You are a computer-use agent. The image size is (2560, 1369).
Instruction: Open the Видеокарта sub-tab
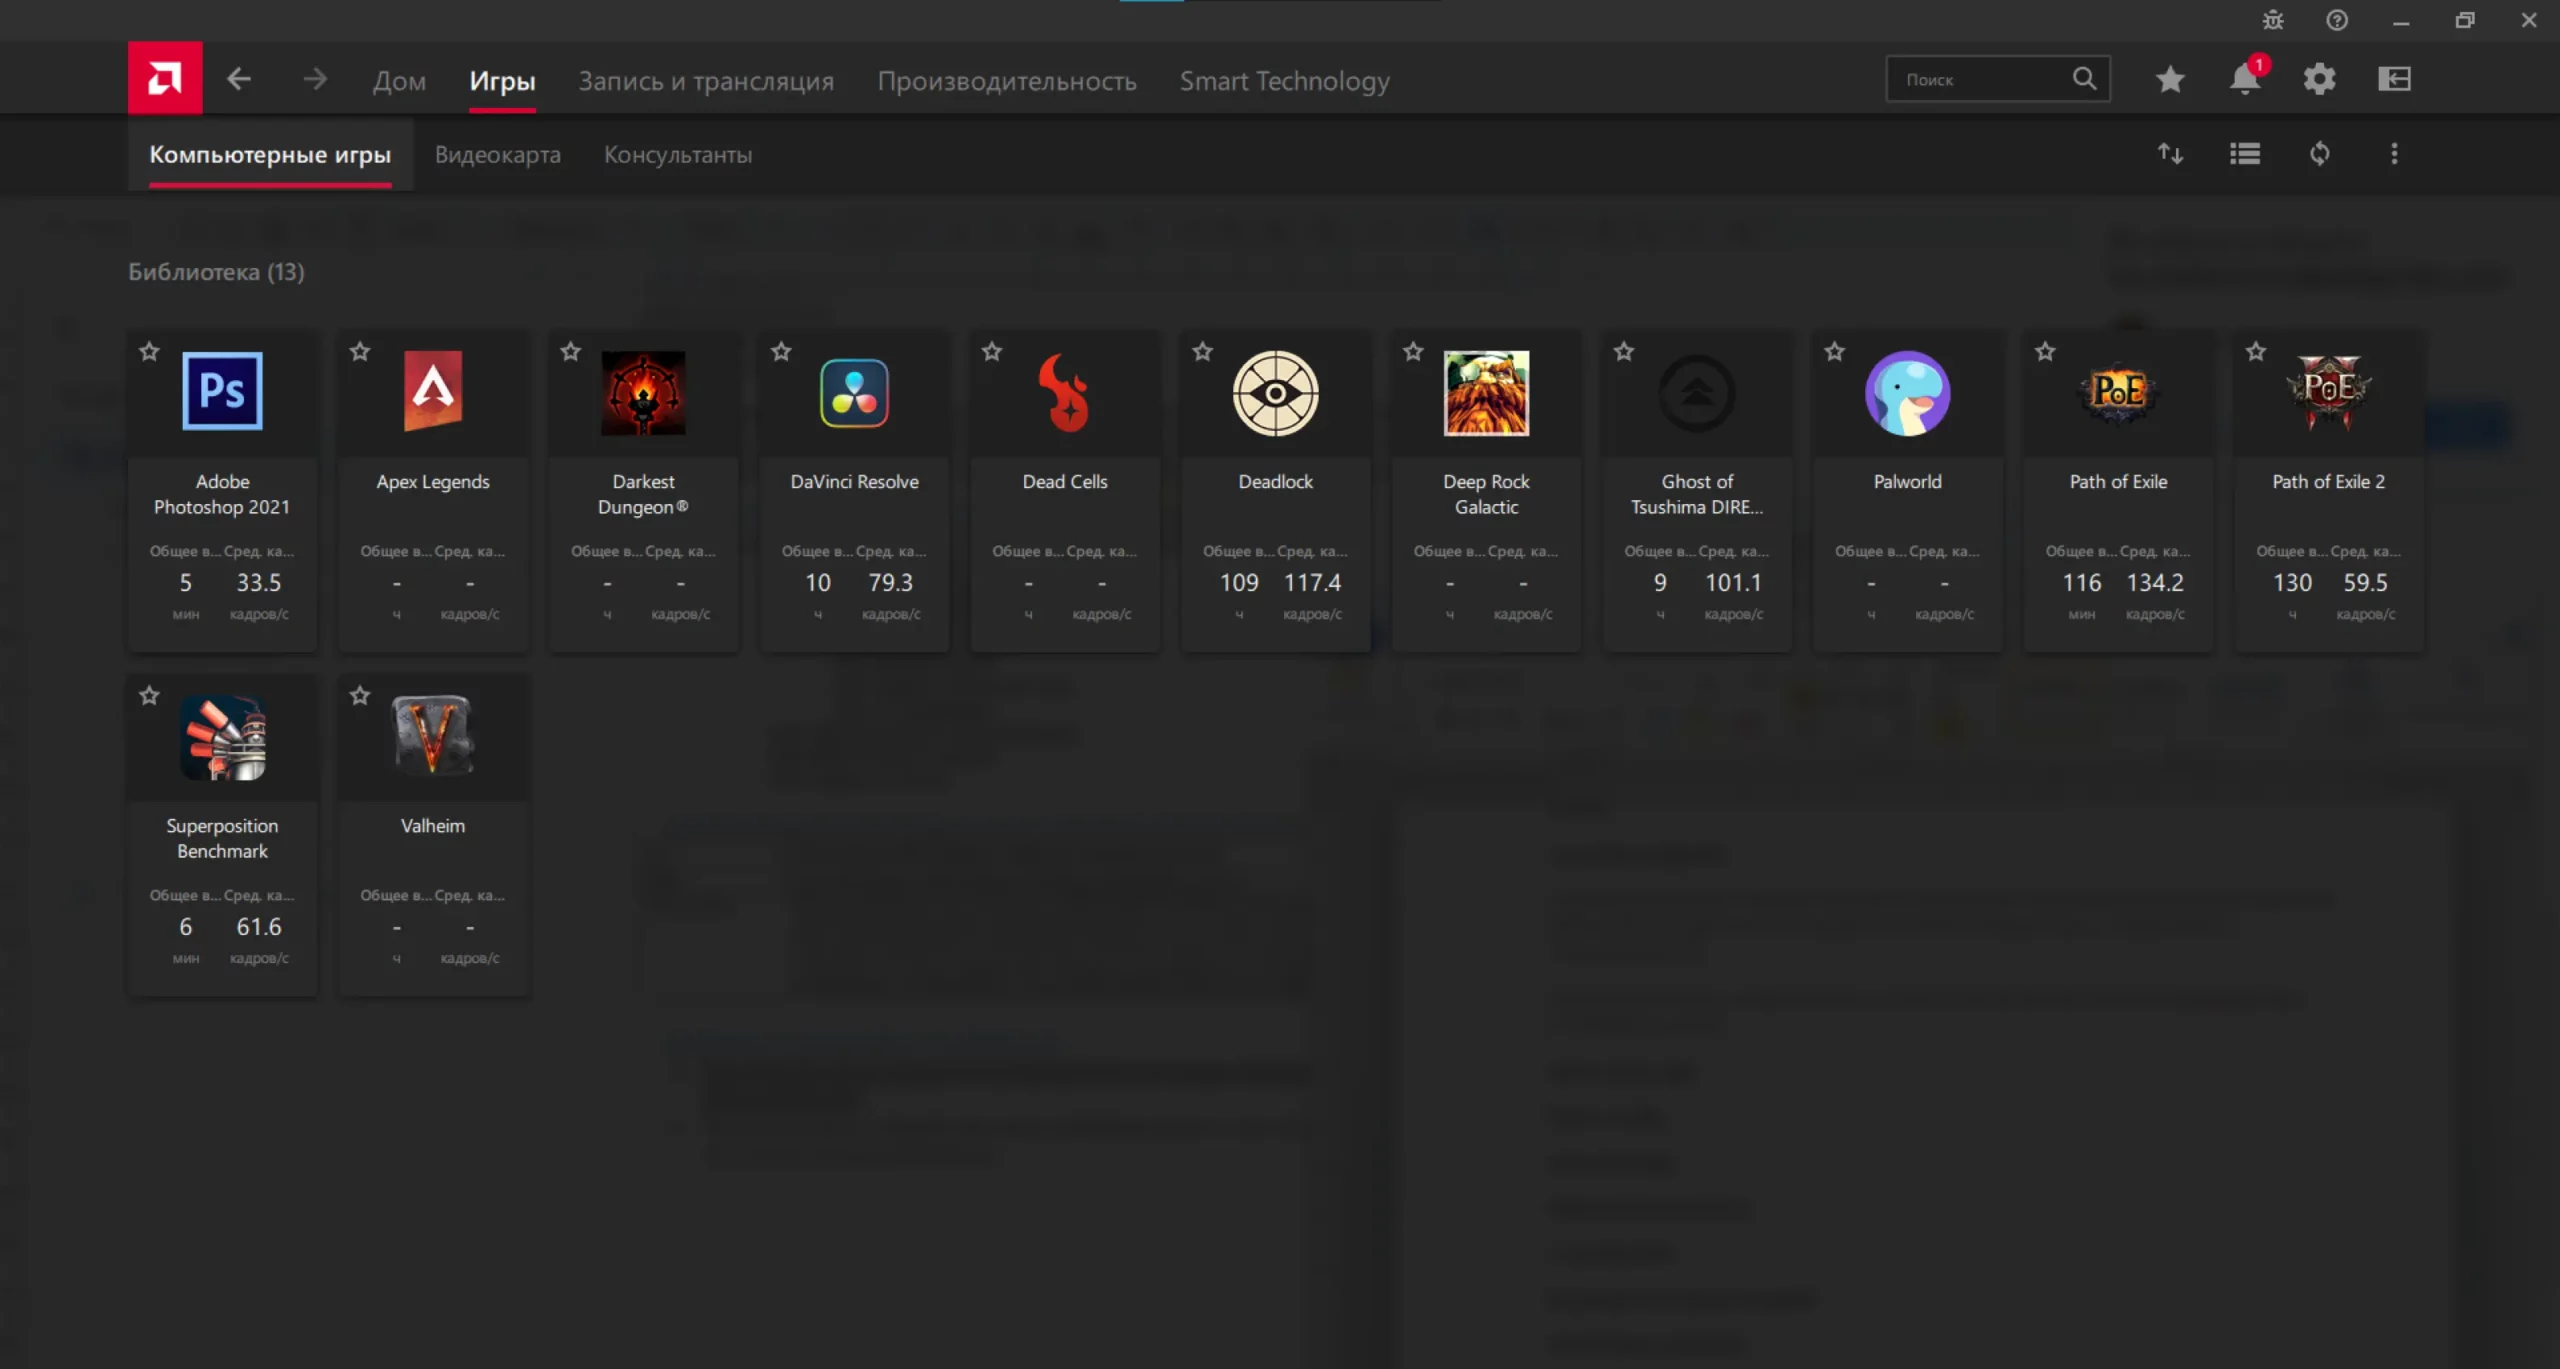click(497, 155)
